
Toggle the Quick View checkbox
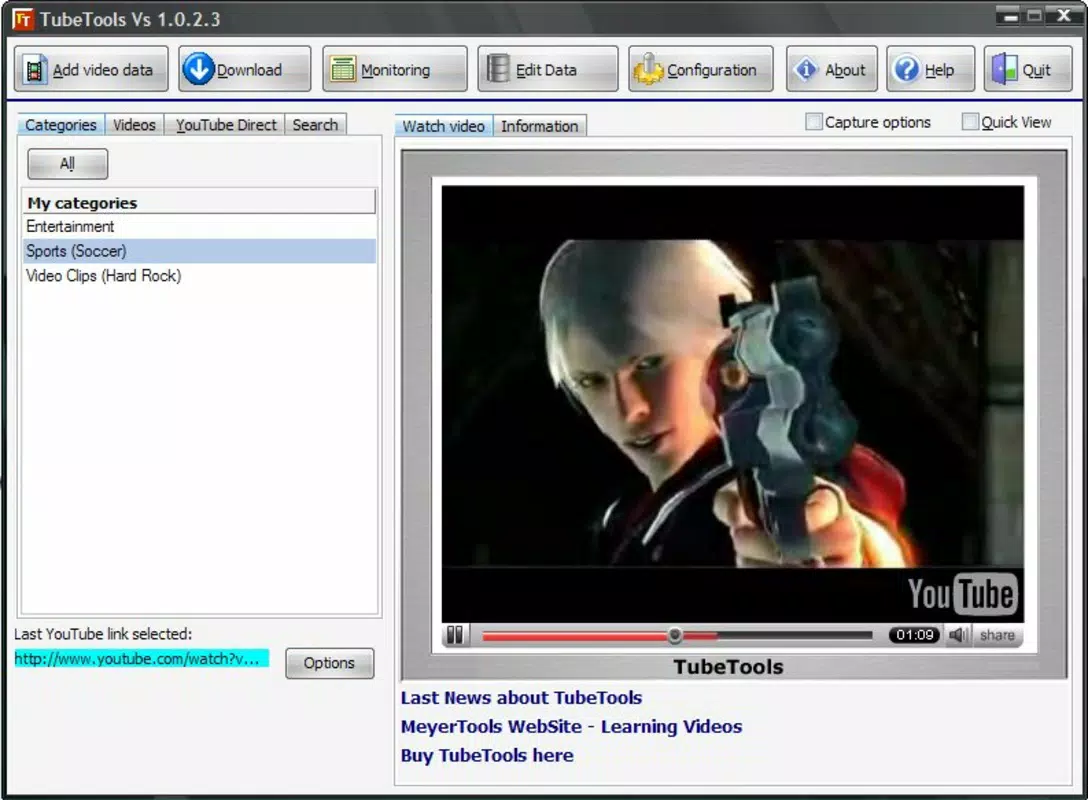(970, 122)
